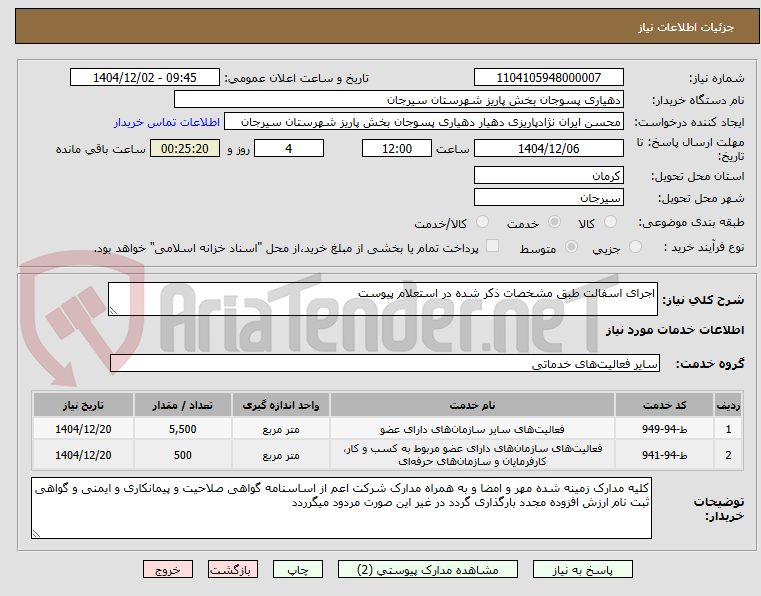Click the جزئیات اطلاعات نیاز header title
This screenshot has width=761, height=596.
click(x=686, y=27)
